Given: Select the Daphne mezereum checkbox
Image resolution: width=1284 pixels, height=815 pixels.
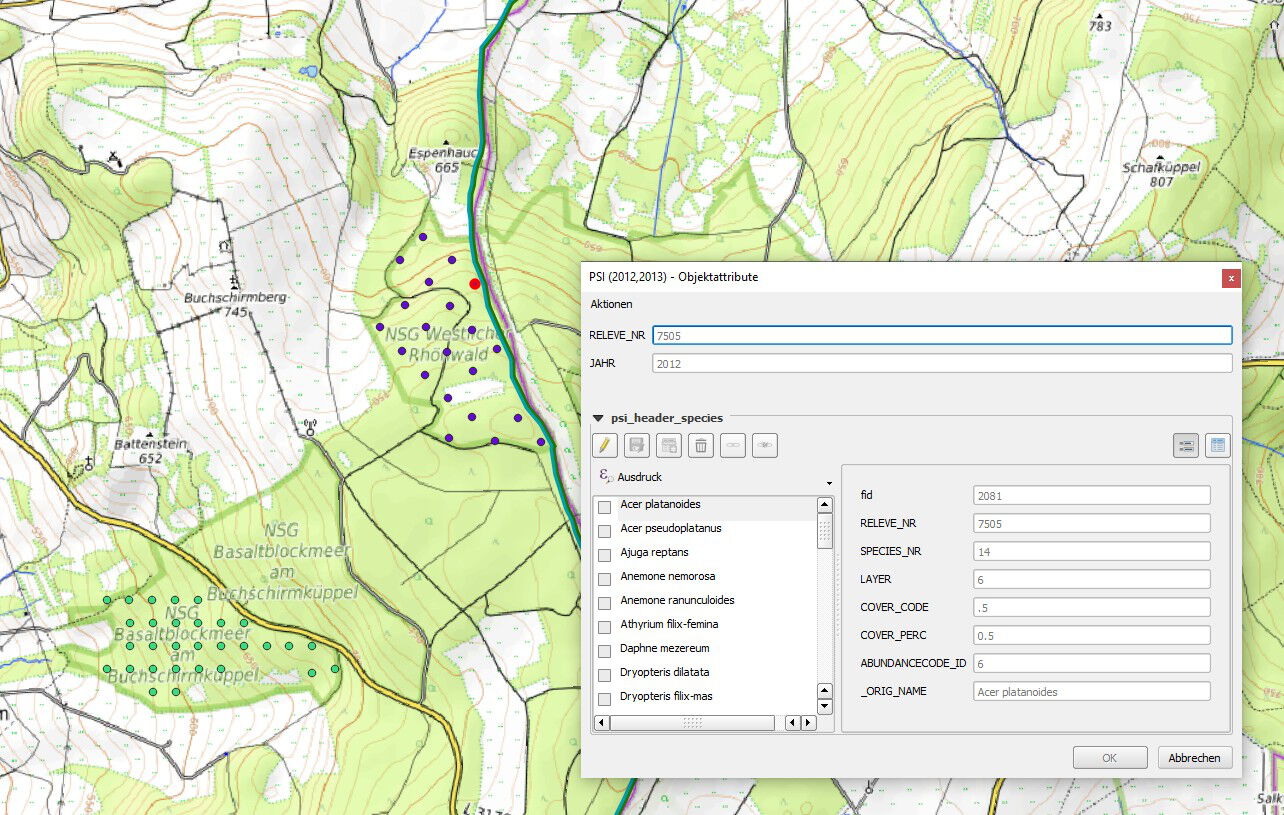Looking at the screenshot, I should [604, 650].
